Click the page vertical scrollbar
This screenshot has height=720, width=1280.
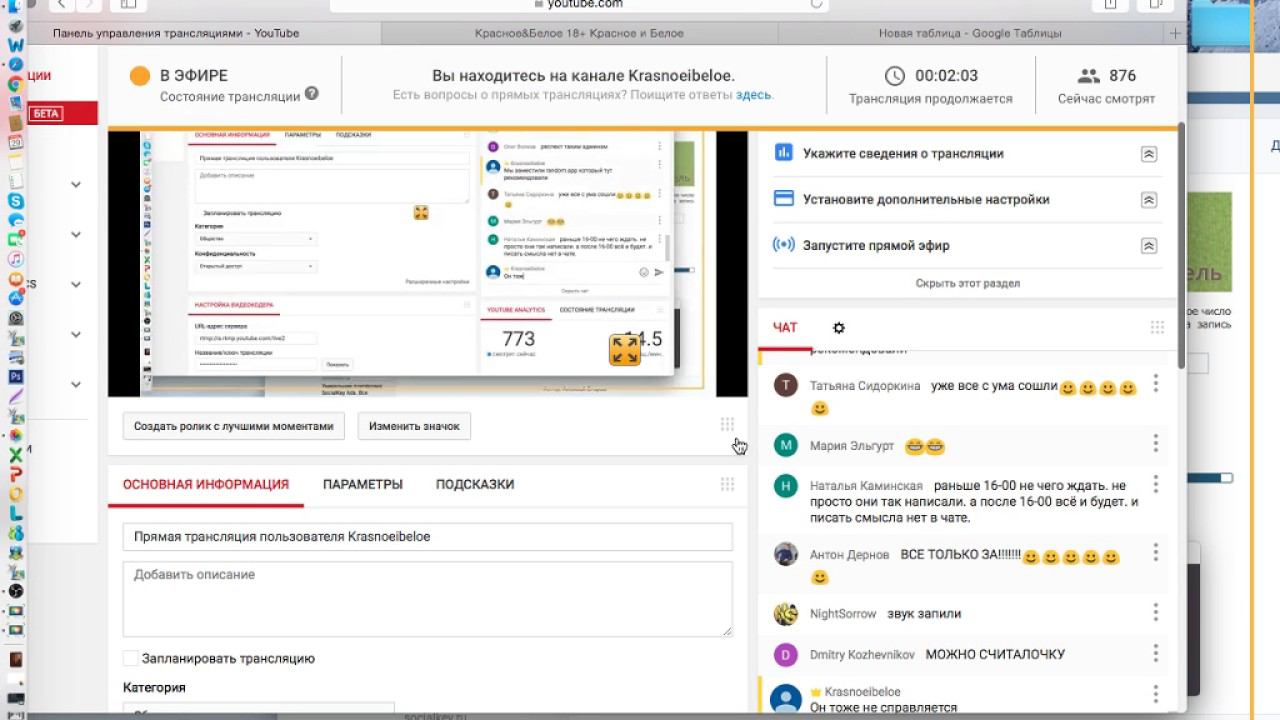(x=1182, y=244)
